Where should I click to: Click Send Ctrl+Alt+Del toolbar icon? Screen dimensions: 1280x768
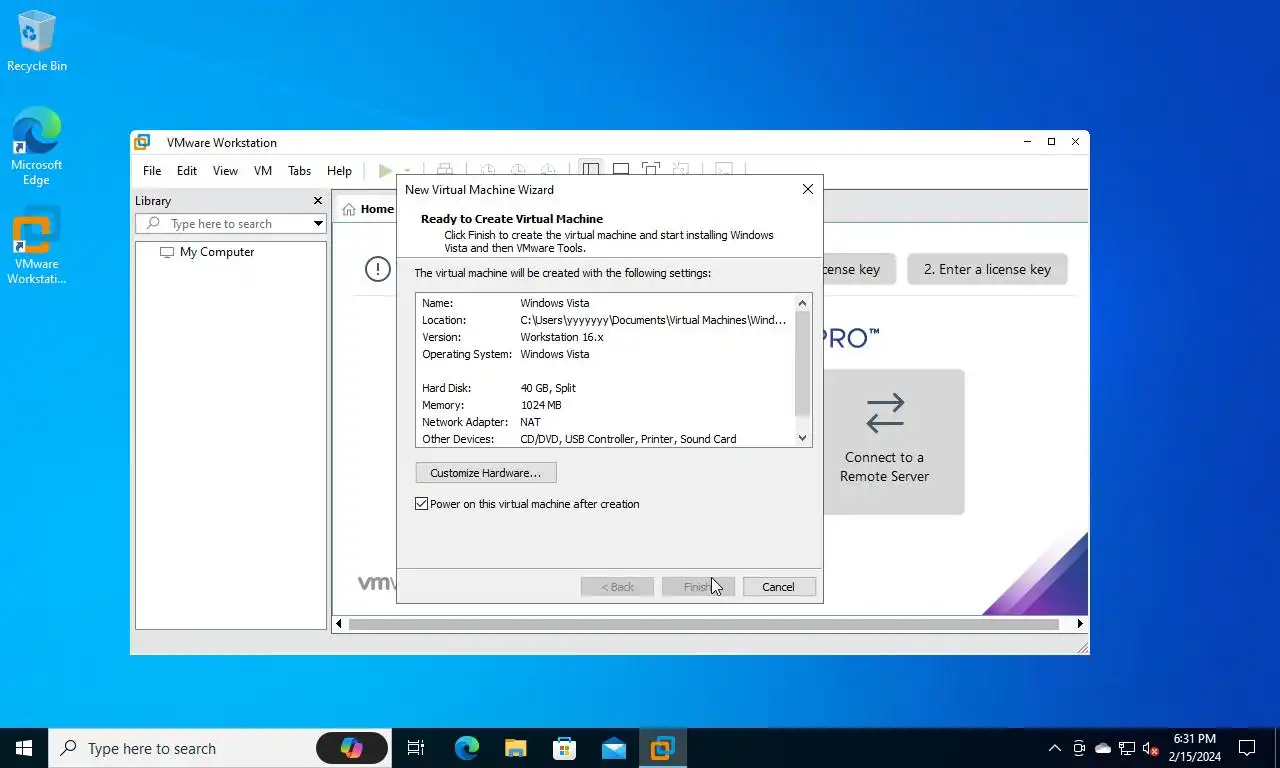445,171
